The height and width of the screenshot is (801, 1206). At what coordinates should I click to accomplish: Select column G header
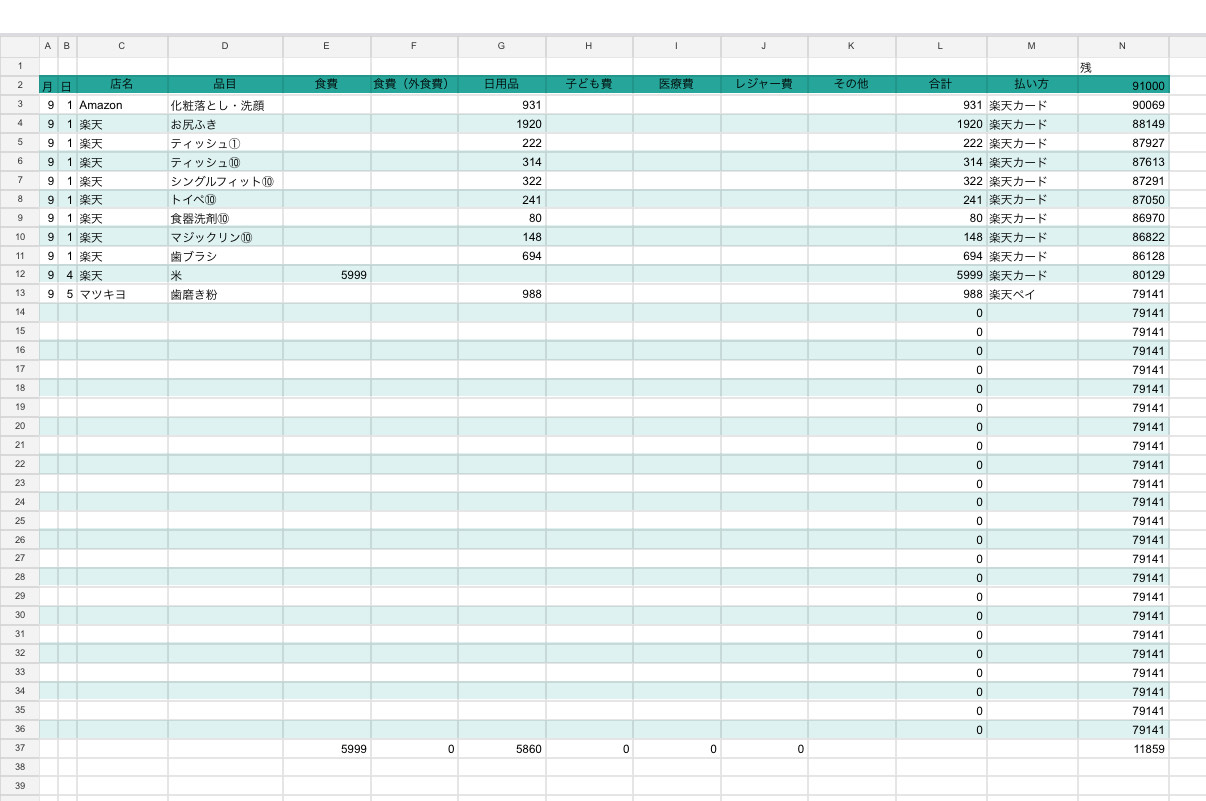point(501,46)
